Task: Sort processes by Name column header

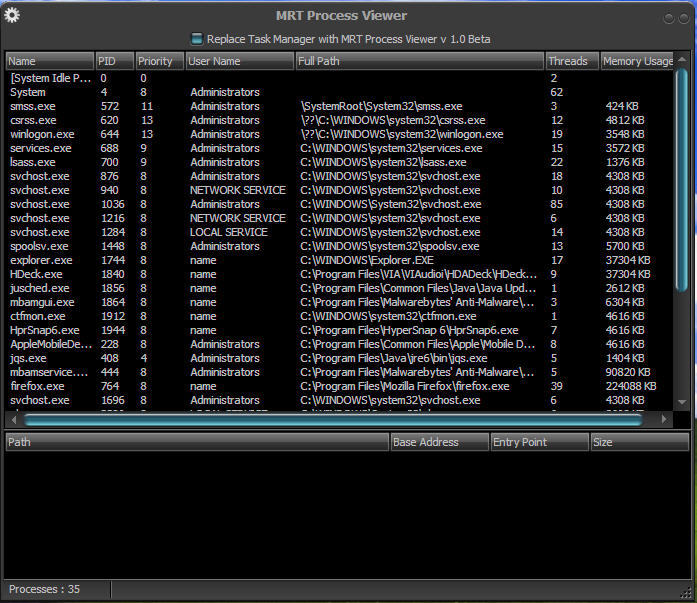Action: pyautogui.click(x=50, y=61)
